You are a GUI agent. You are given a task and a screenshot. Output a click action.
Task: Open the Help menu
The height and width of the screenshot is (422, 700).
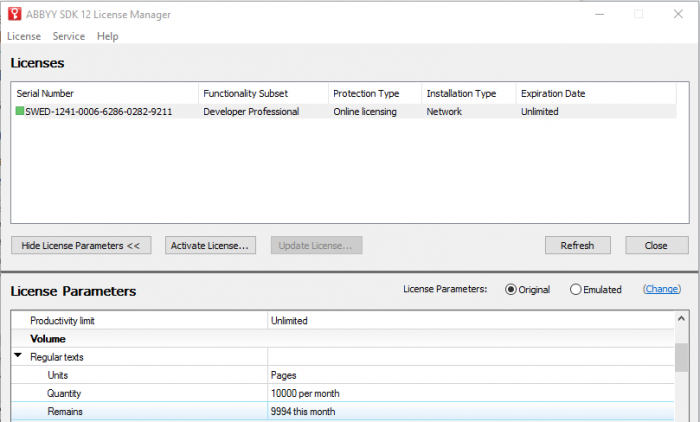[108, 36]
